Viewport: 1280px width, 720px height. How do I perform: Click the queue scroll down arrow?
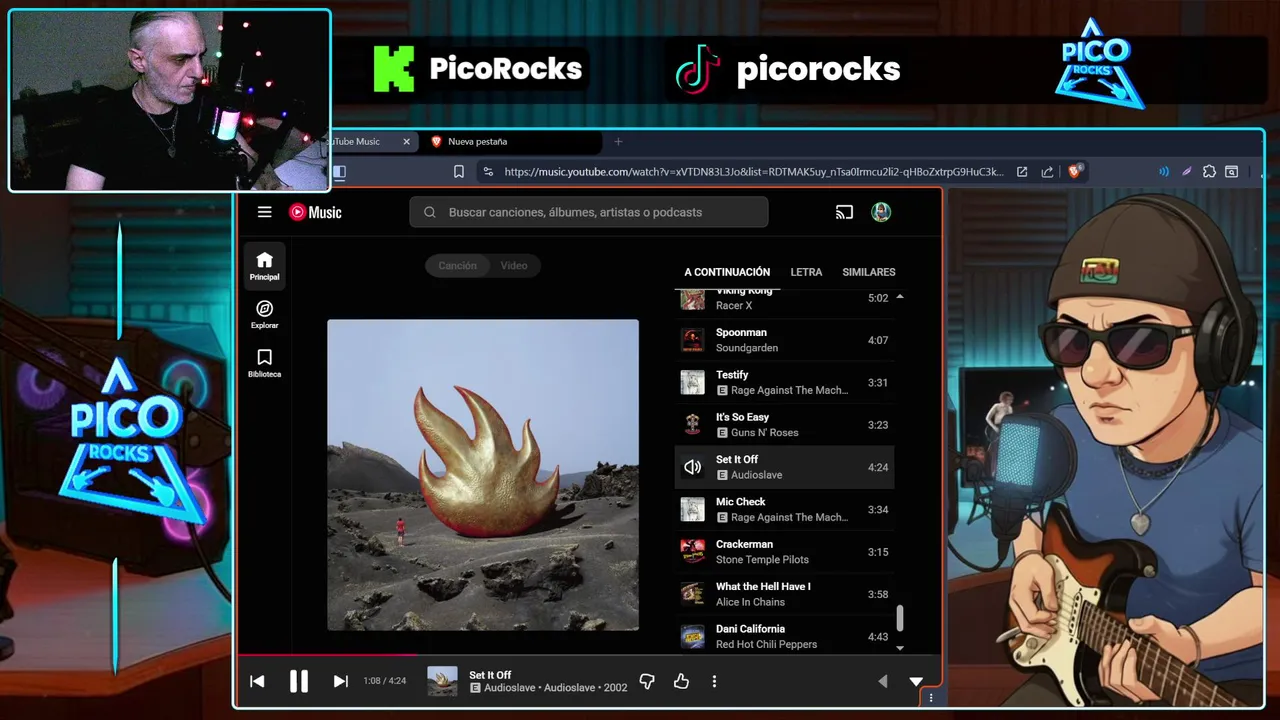tap(899, 648)
